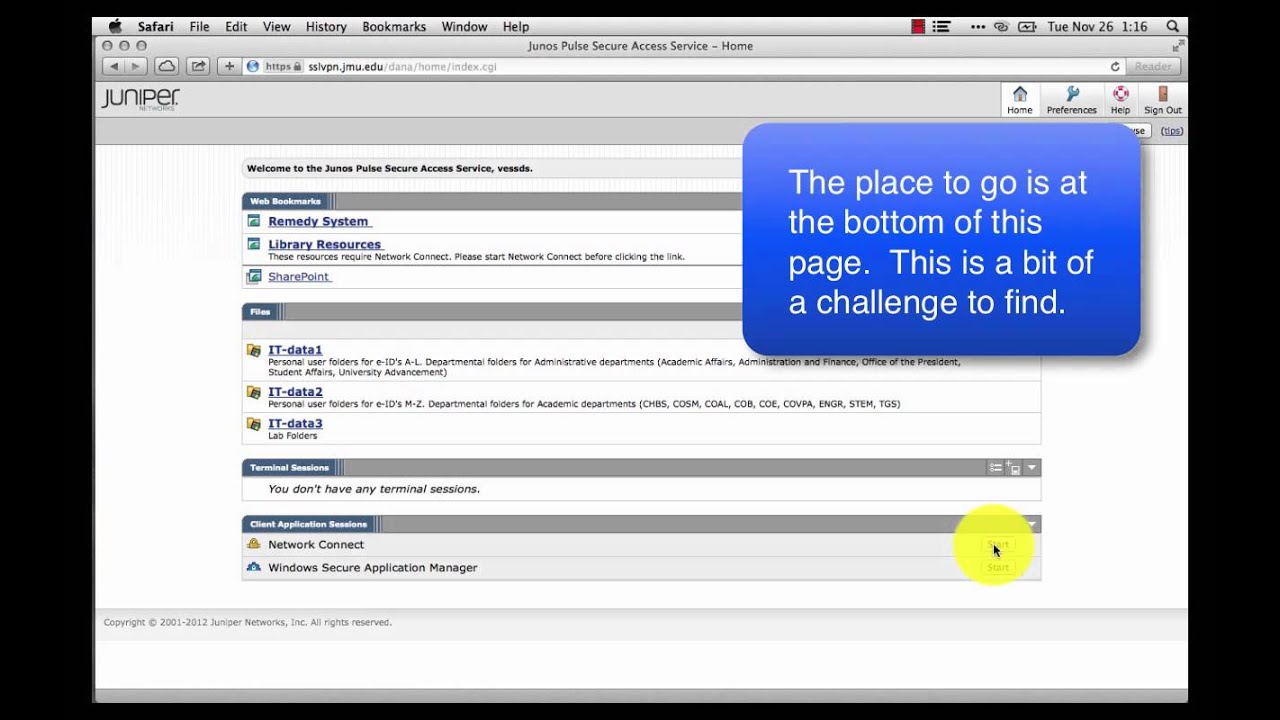The image size is (1280, 720).
Task: Open the Library Resources link
Action: (x=324, y=244)
